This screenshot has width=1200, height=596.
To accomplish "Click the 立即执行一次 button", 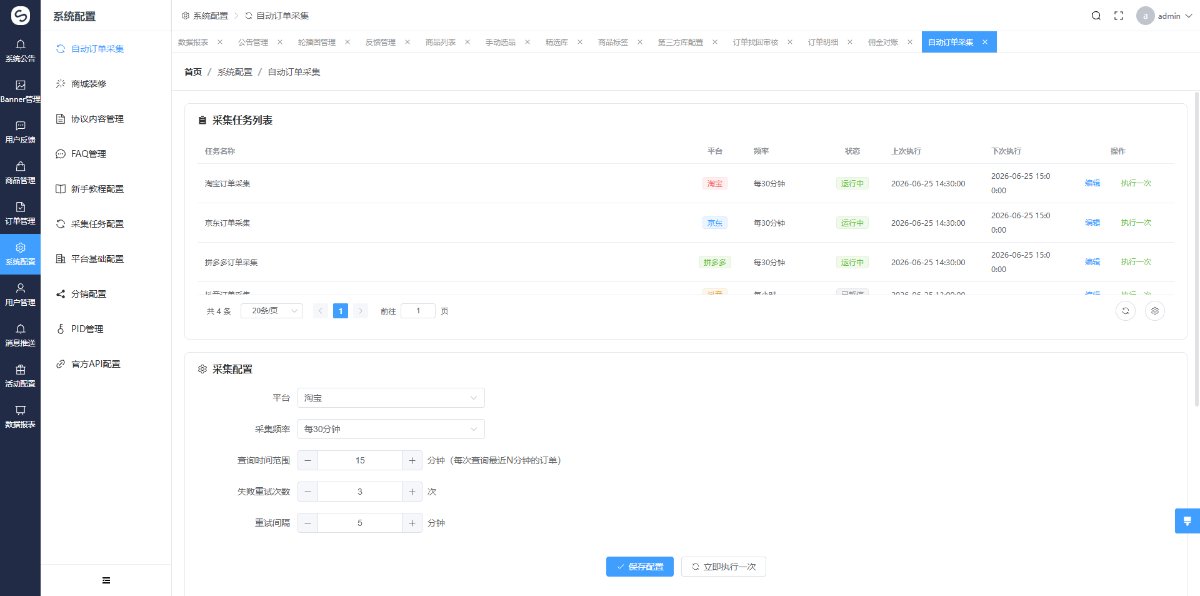I will [723, 566].
